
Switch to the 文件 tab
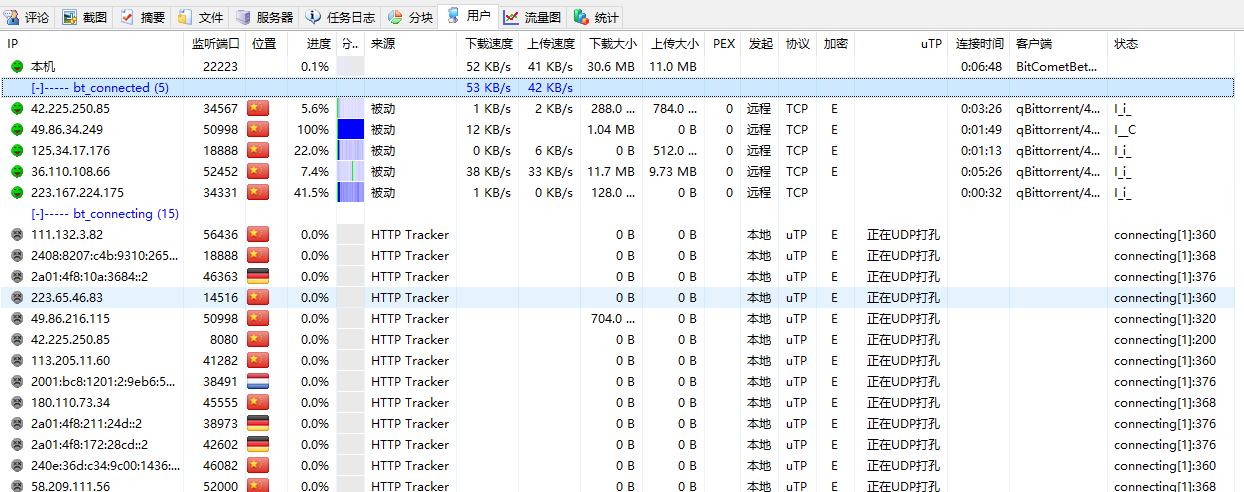(201, 17)
